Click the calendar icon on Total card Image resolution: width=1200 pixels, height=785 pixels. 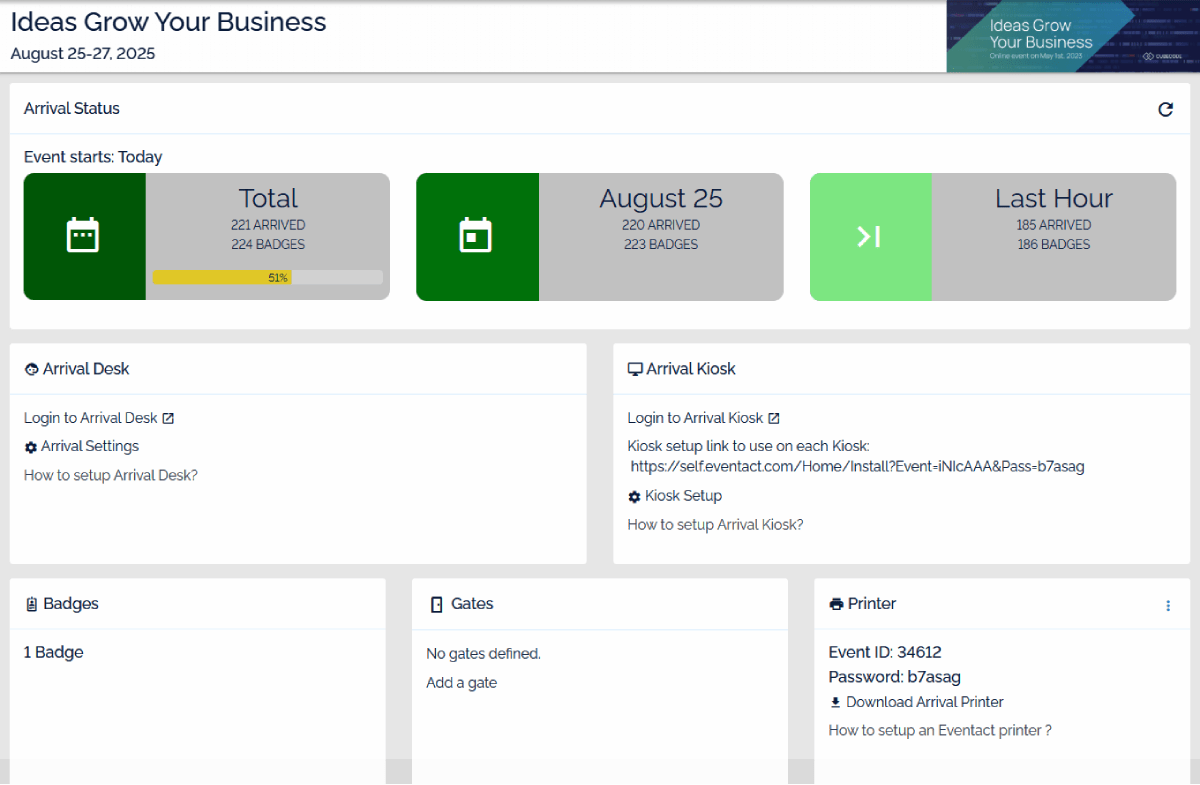[83, 236]
